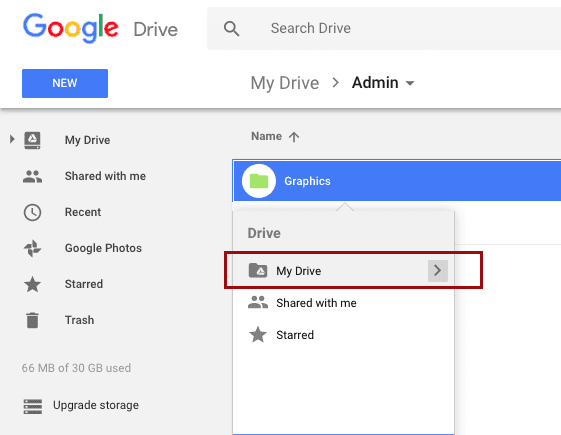Toggle the Name sort direction arrow

[294, 137]
